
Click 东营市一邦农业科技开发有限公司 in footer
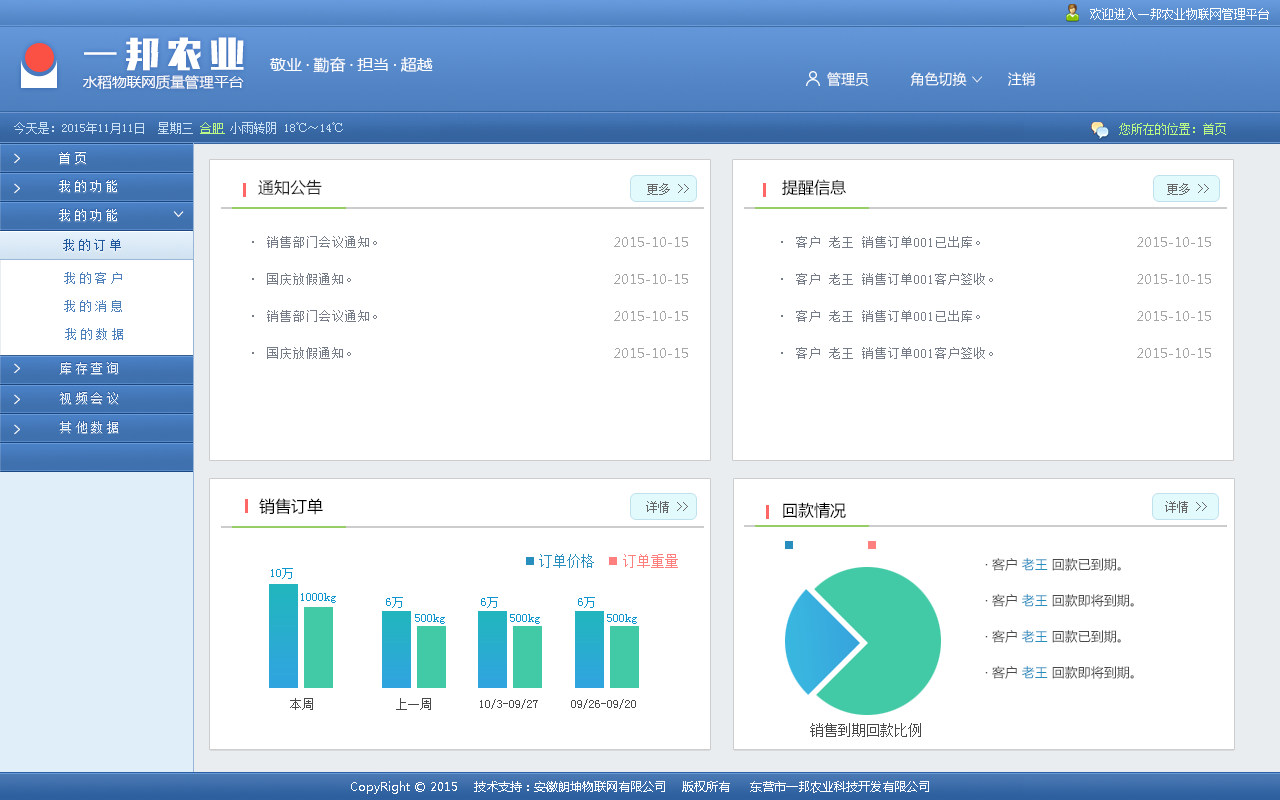pyautogui.click(x=840, y=787)
